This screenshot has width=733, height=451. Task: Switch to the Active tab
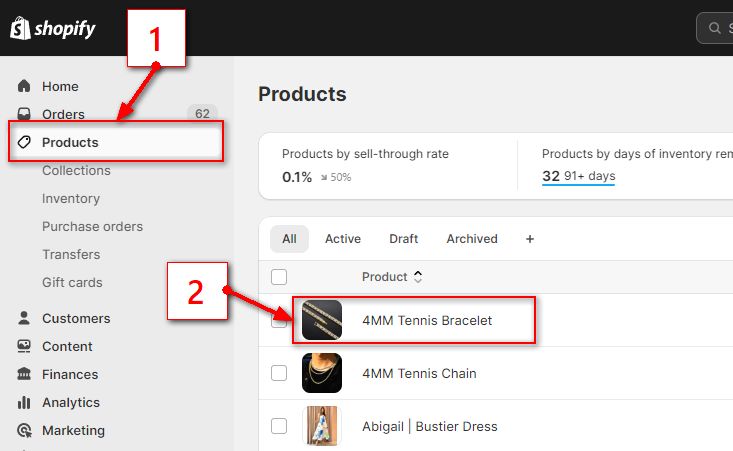click(x=343, y=239)
